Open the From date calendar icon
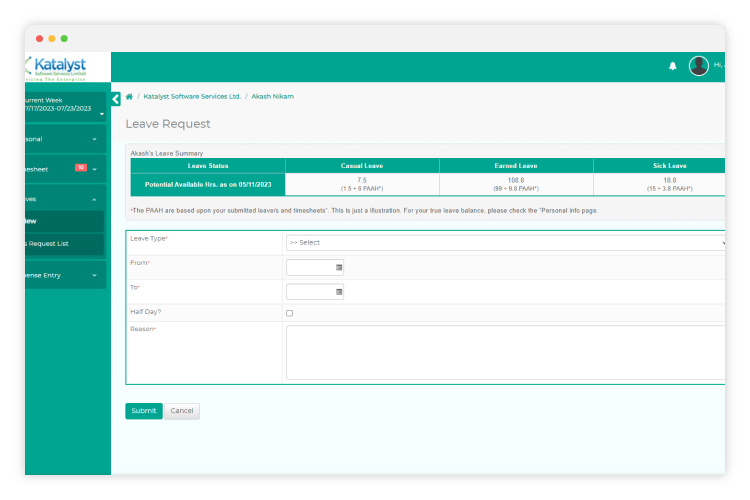Screen dimensions: 750x500 [339, 267]
